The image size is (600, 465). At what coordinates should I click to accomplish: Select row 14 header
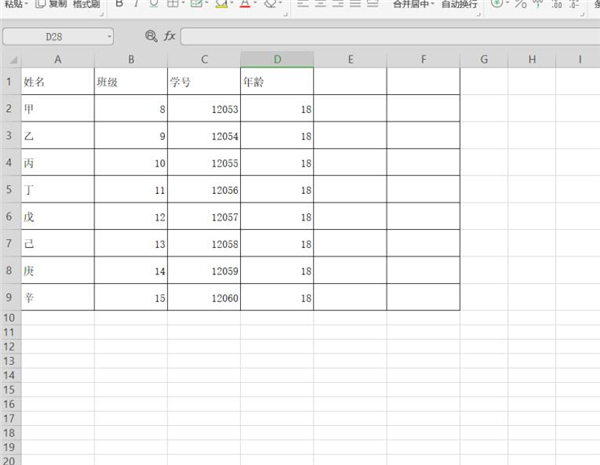click(9, 375)
